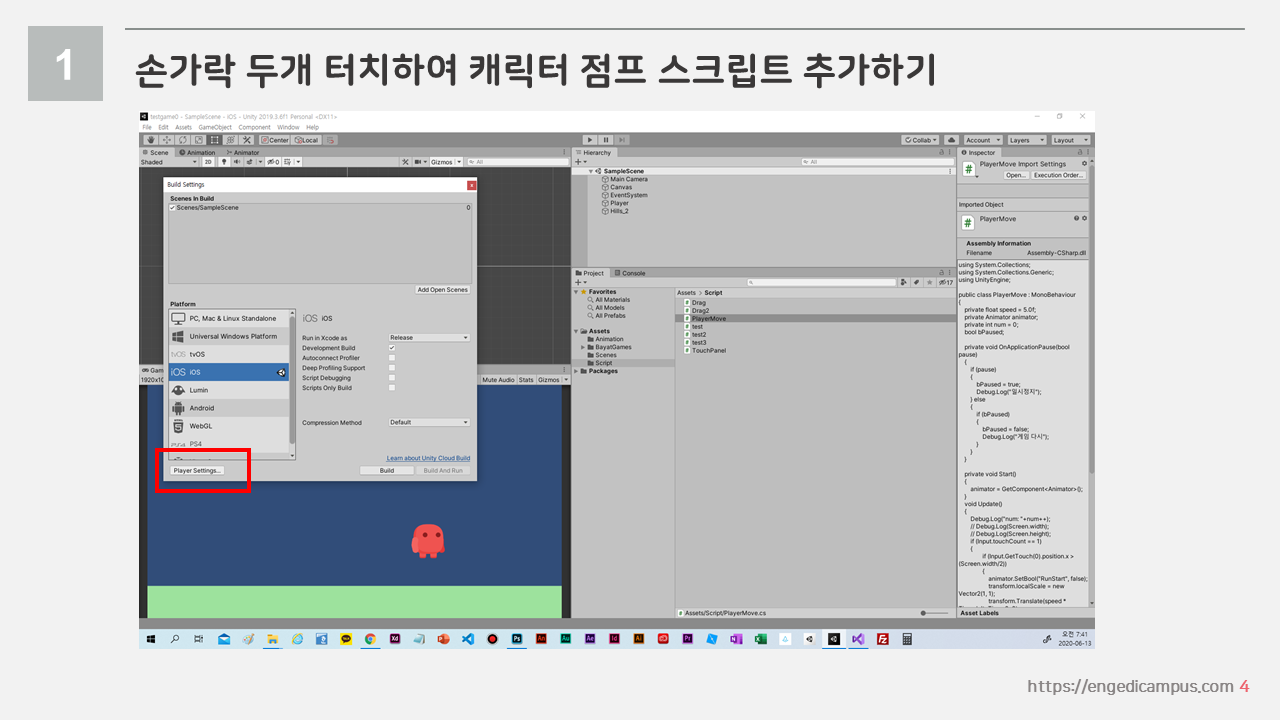Toggle Mute Audio in Game view
1280x720 pixels.
pos(498,380)
